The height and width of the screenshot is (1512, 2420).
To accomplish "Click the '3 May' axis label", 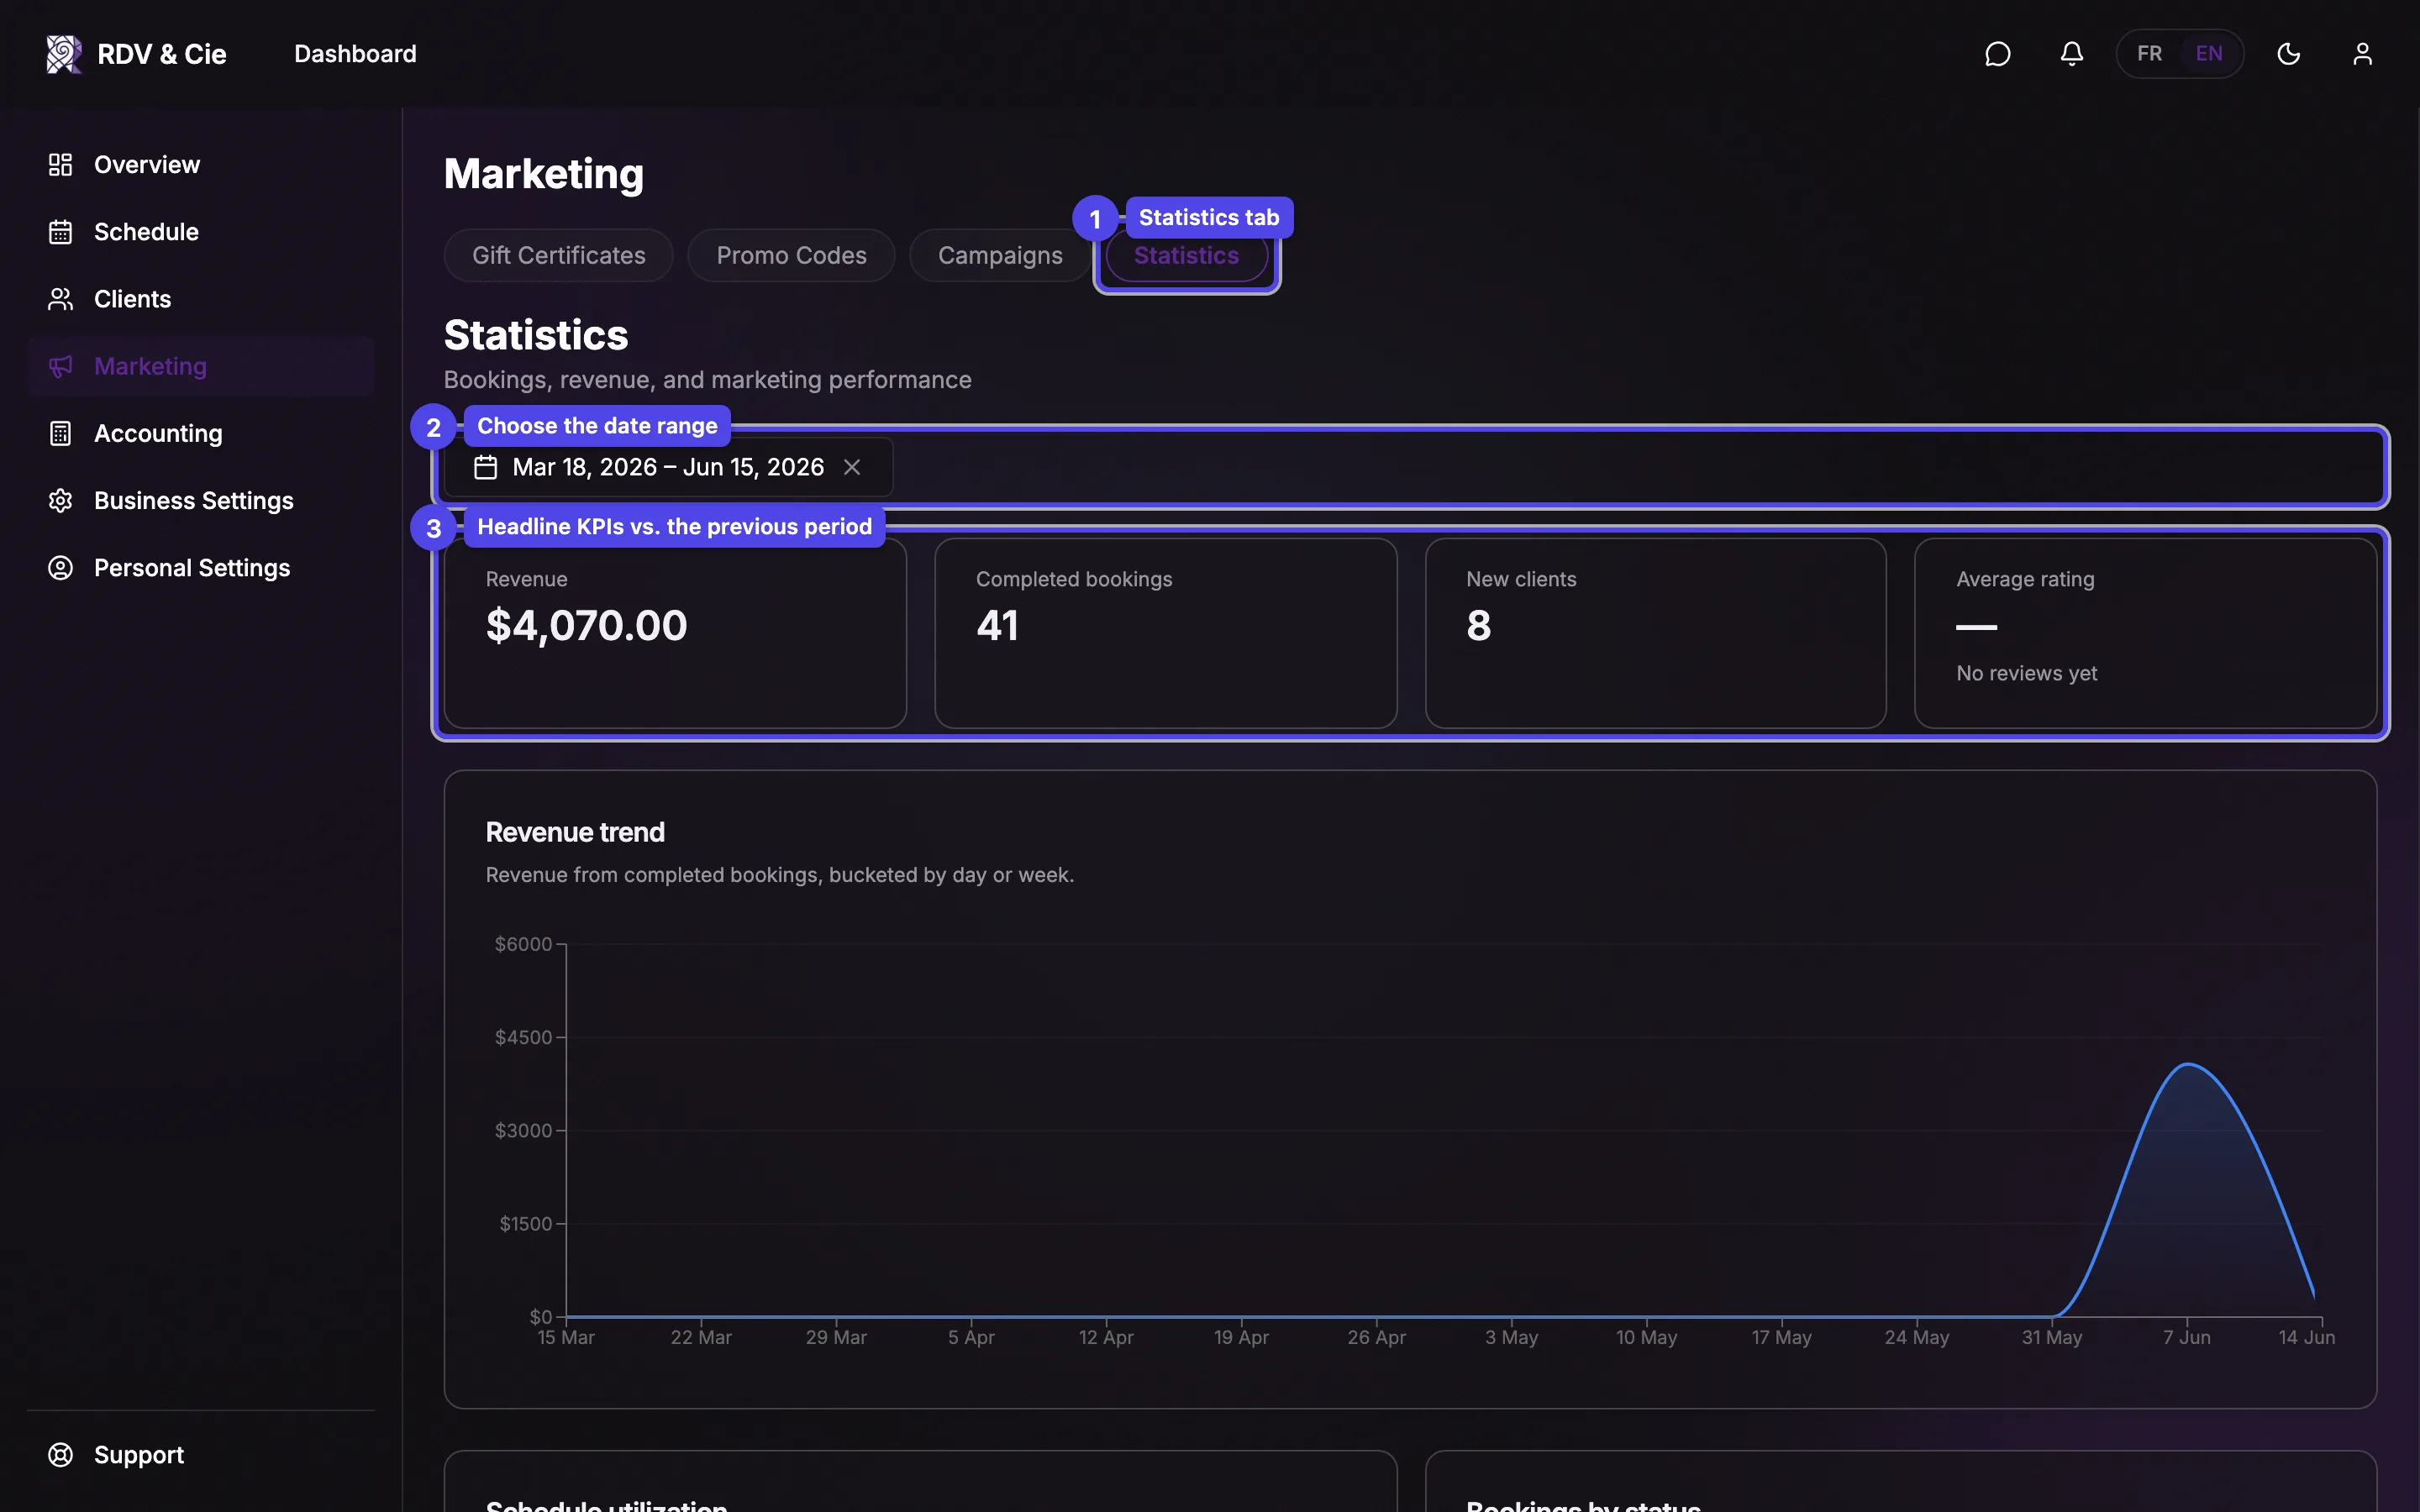I will point(1511,1337).
